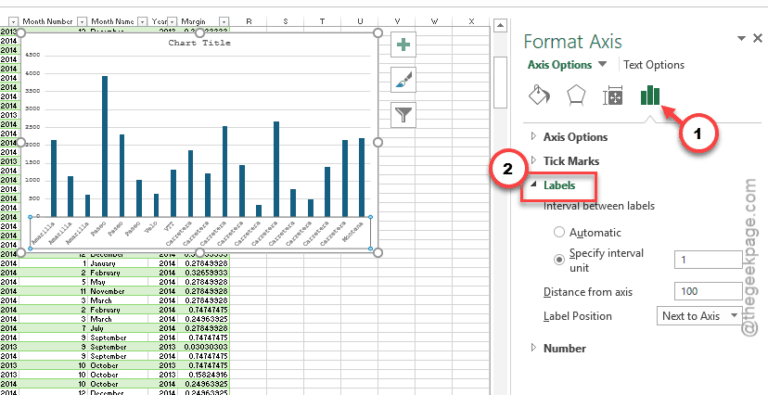The image size is (768, 395).
Task: Select column W header
Action: (434, 21)
